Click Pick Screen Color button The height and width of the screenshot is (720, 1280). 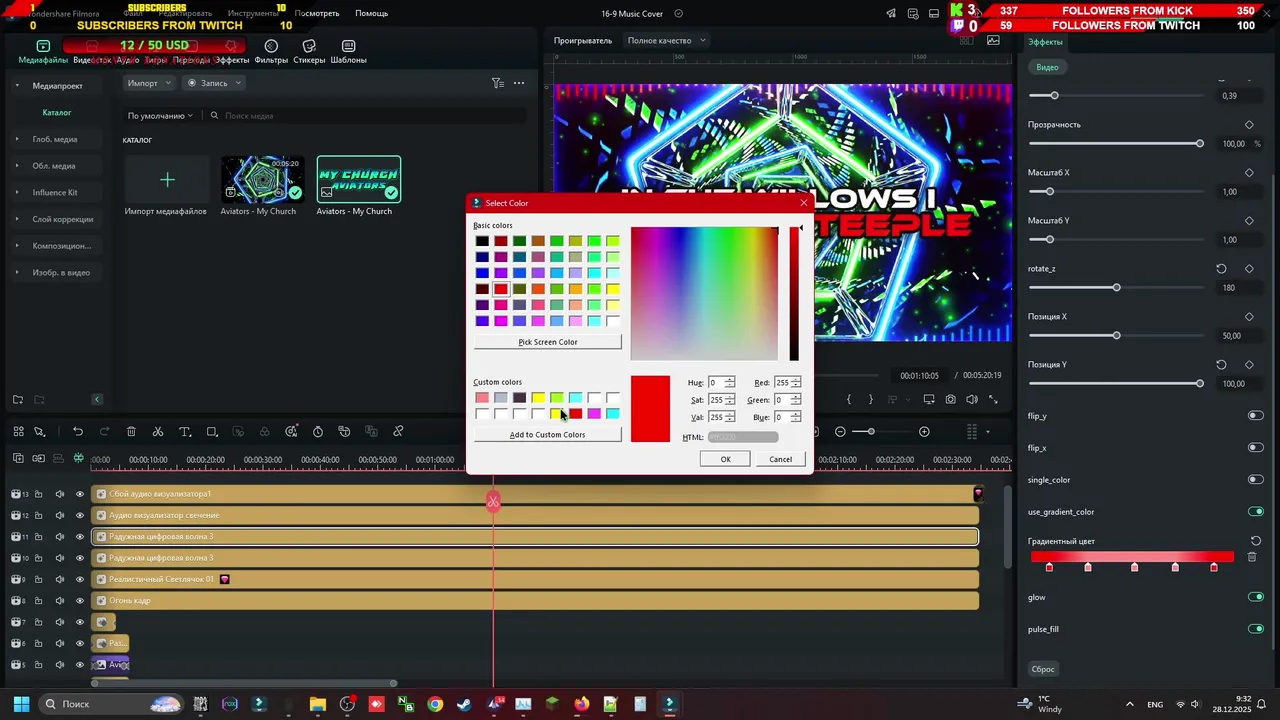point(547,342)
